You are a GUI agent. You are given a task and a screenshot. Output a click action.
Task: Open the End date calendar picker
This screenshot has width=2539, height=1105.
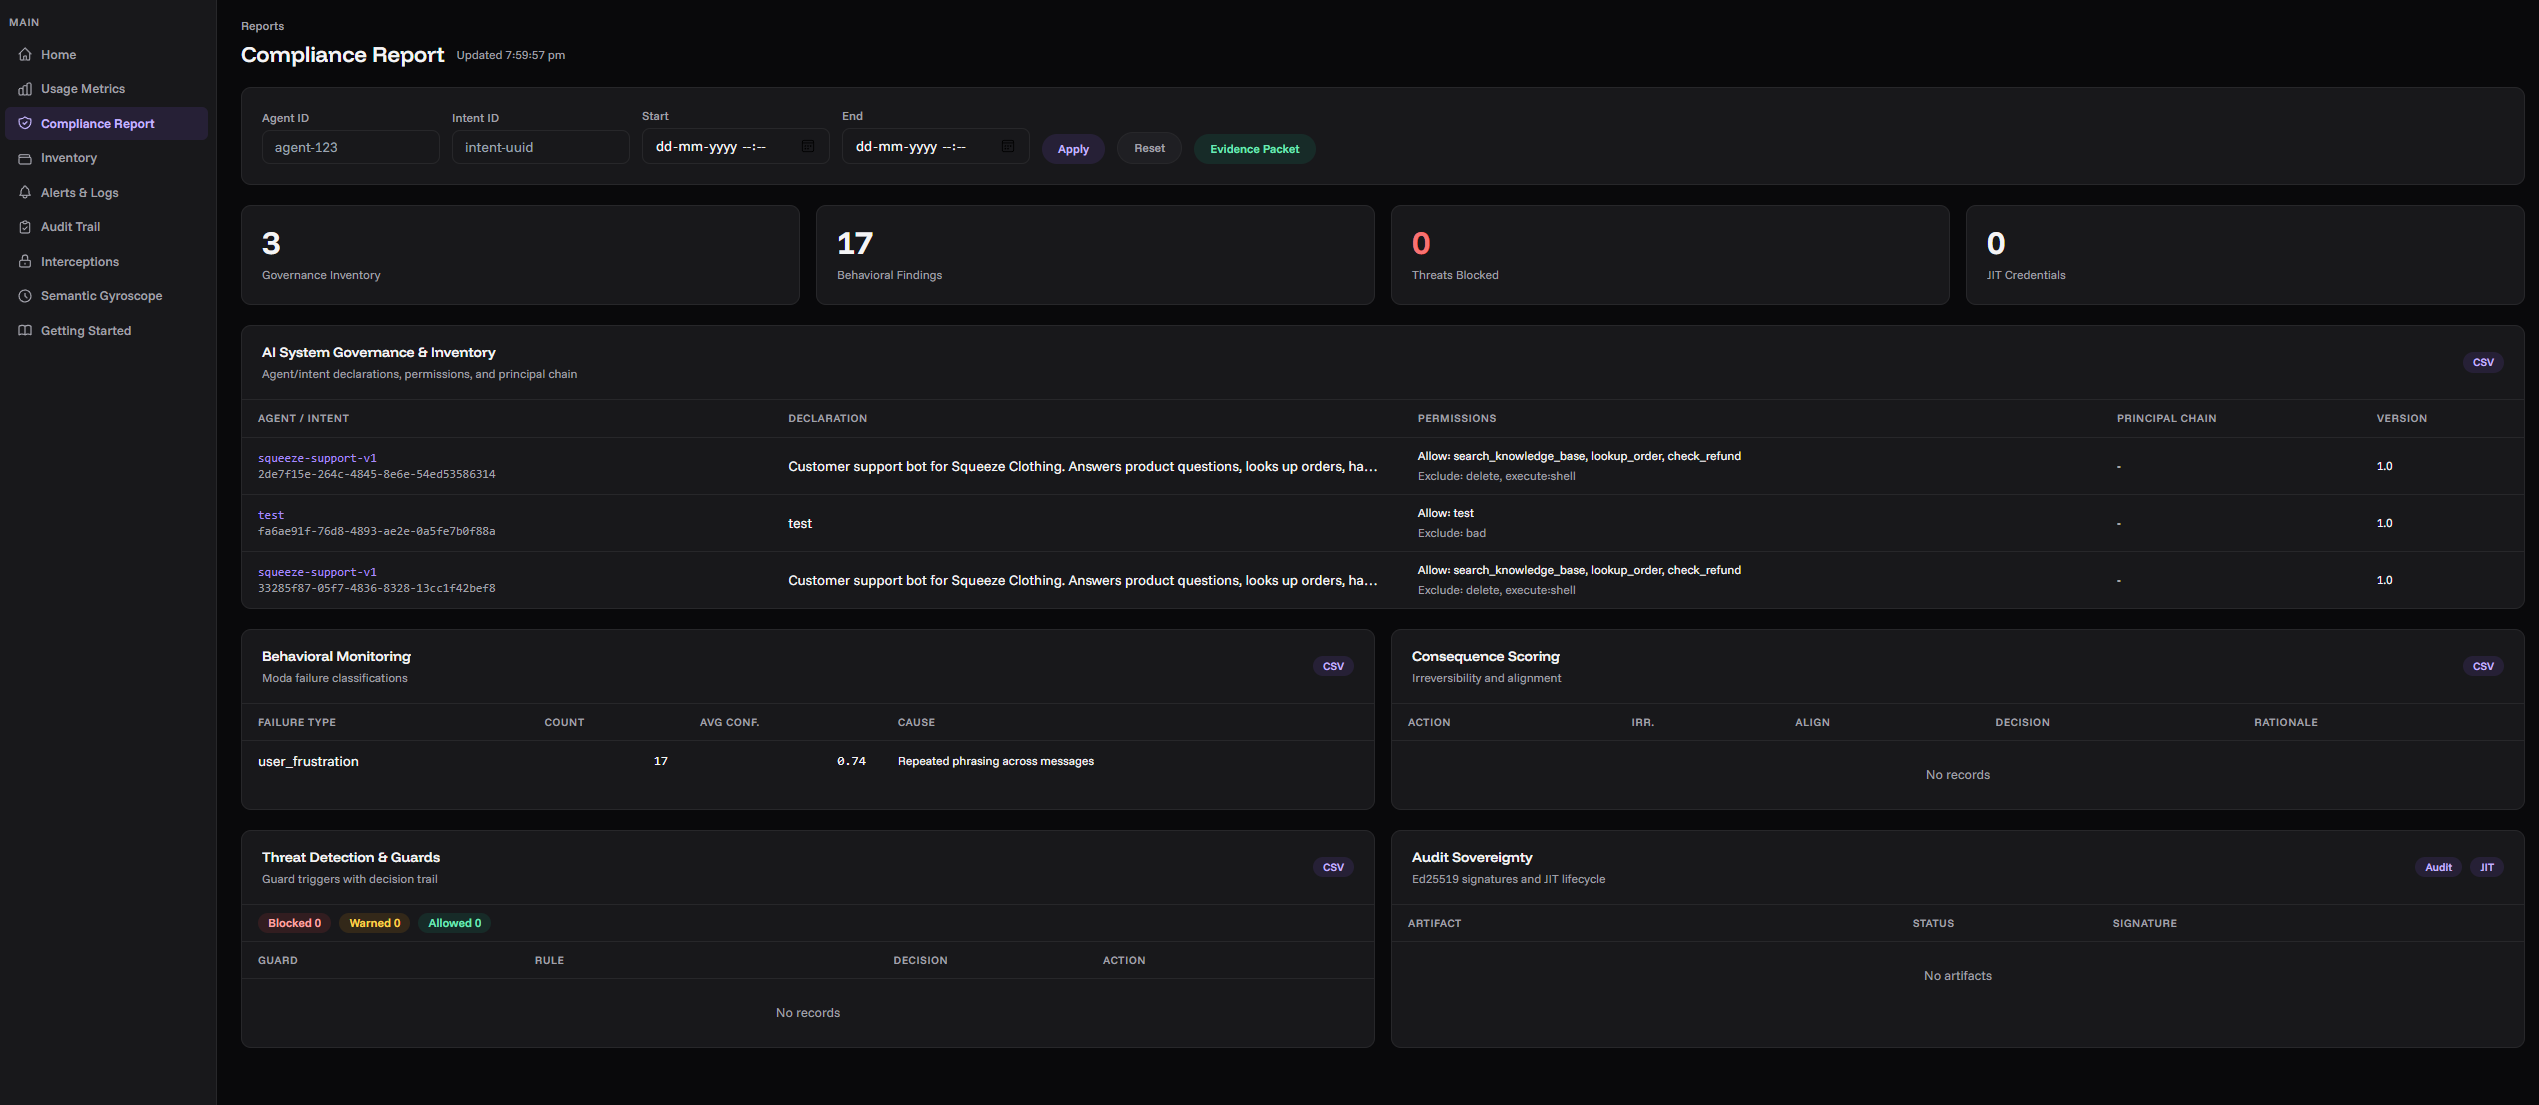click(1008, 147)
